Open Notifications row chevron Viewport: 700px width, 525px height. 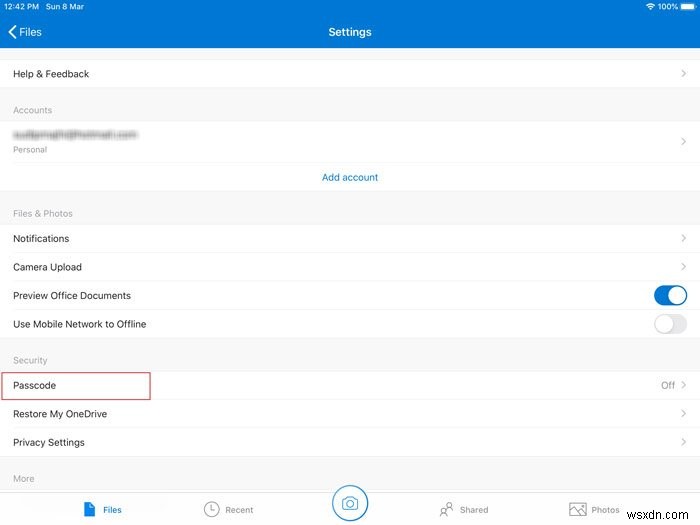click(x=683, y=238)
